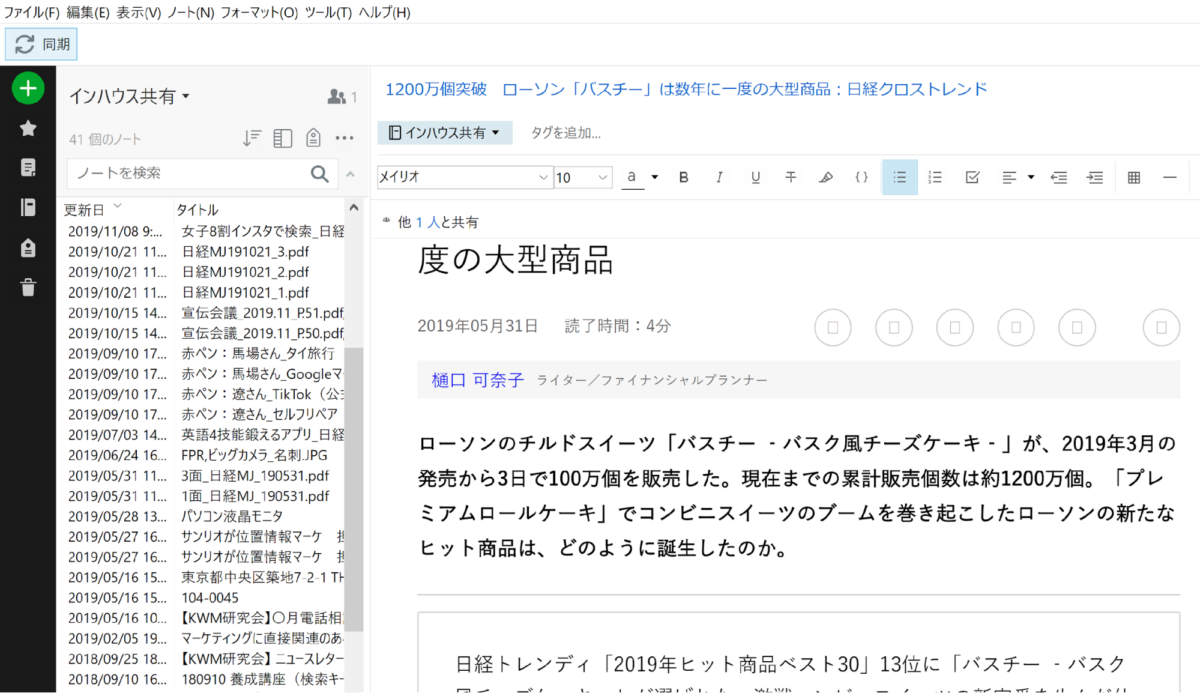This screenshot has height=693, width=1200.
Task: Toggle strikethrough formatting
Action: (x=790, y=177)
